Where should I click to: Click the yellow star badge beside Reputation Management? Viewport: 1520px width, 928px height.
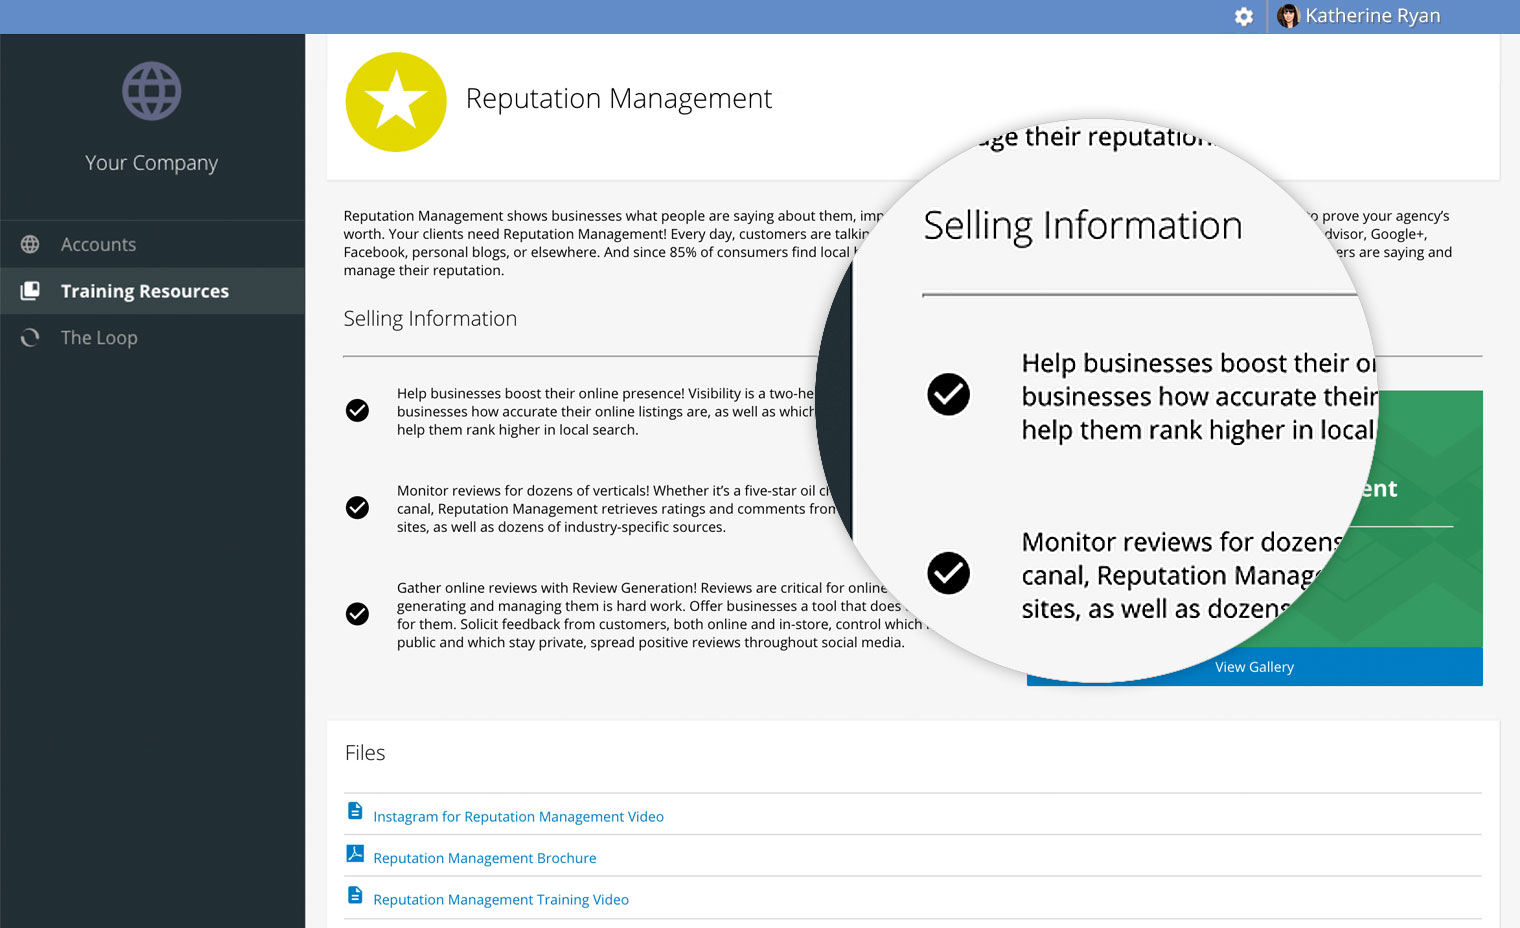click(x=396, y=102)
